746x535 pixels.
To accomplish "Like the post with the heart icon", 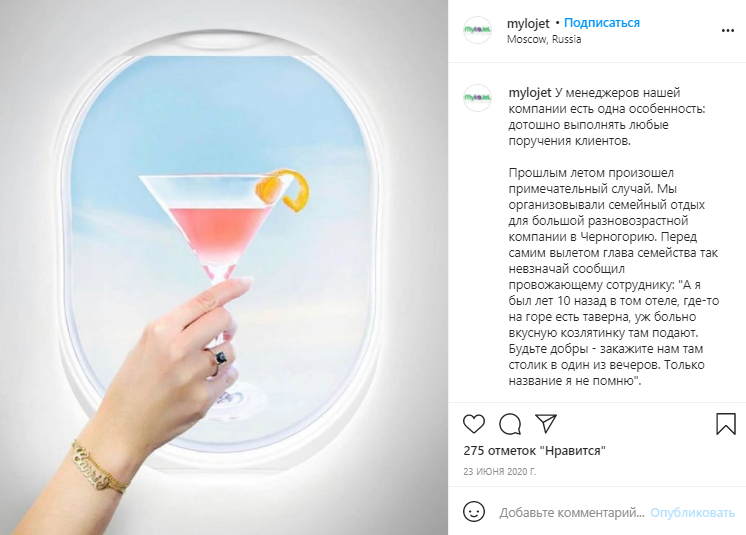I will coord(474,424).
